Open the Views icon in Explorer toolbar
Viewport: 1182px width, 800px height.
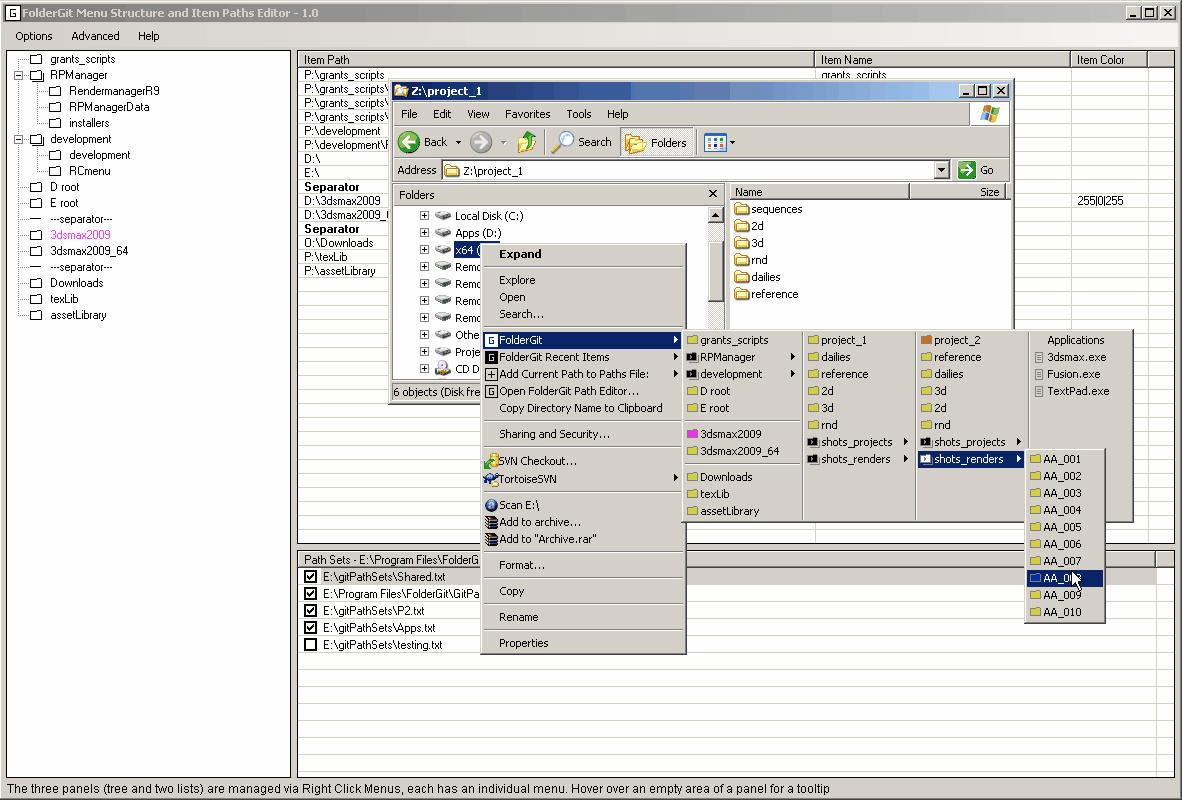714,142
